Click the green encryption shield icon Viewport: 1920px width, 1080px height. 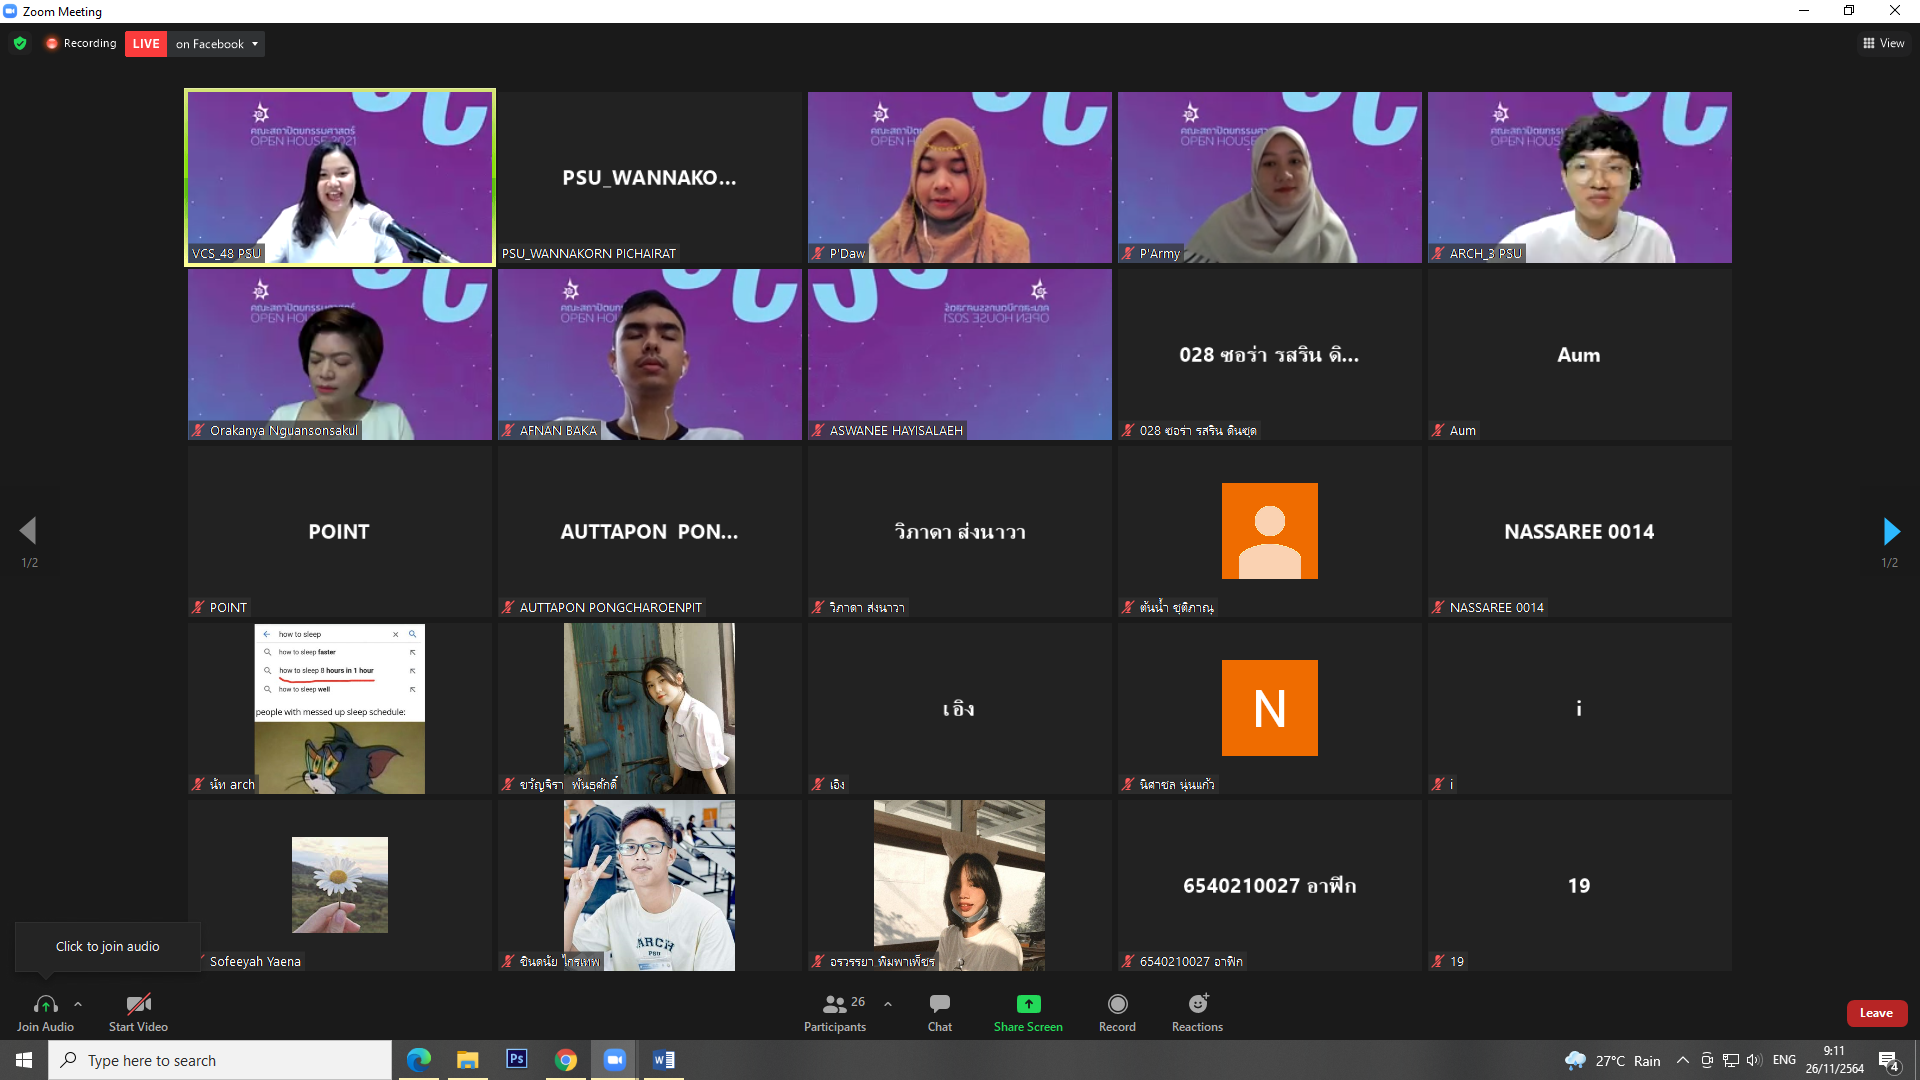[x=20, y=43]
